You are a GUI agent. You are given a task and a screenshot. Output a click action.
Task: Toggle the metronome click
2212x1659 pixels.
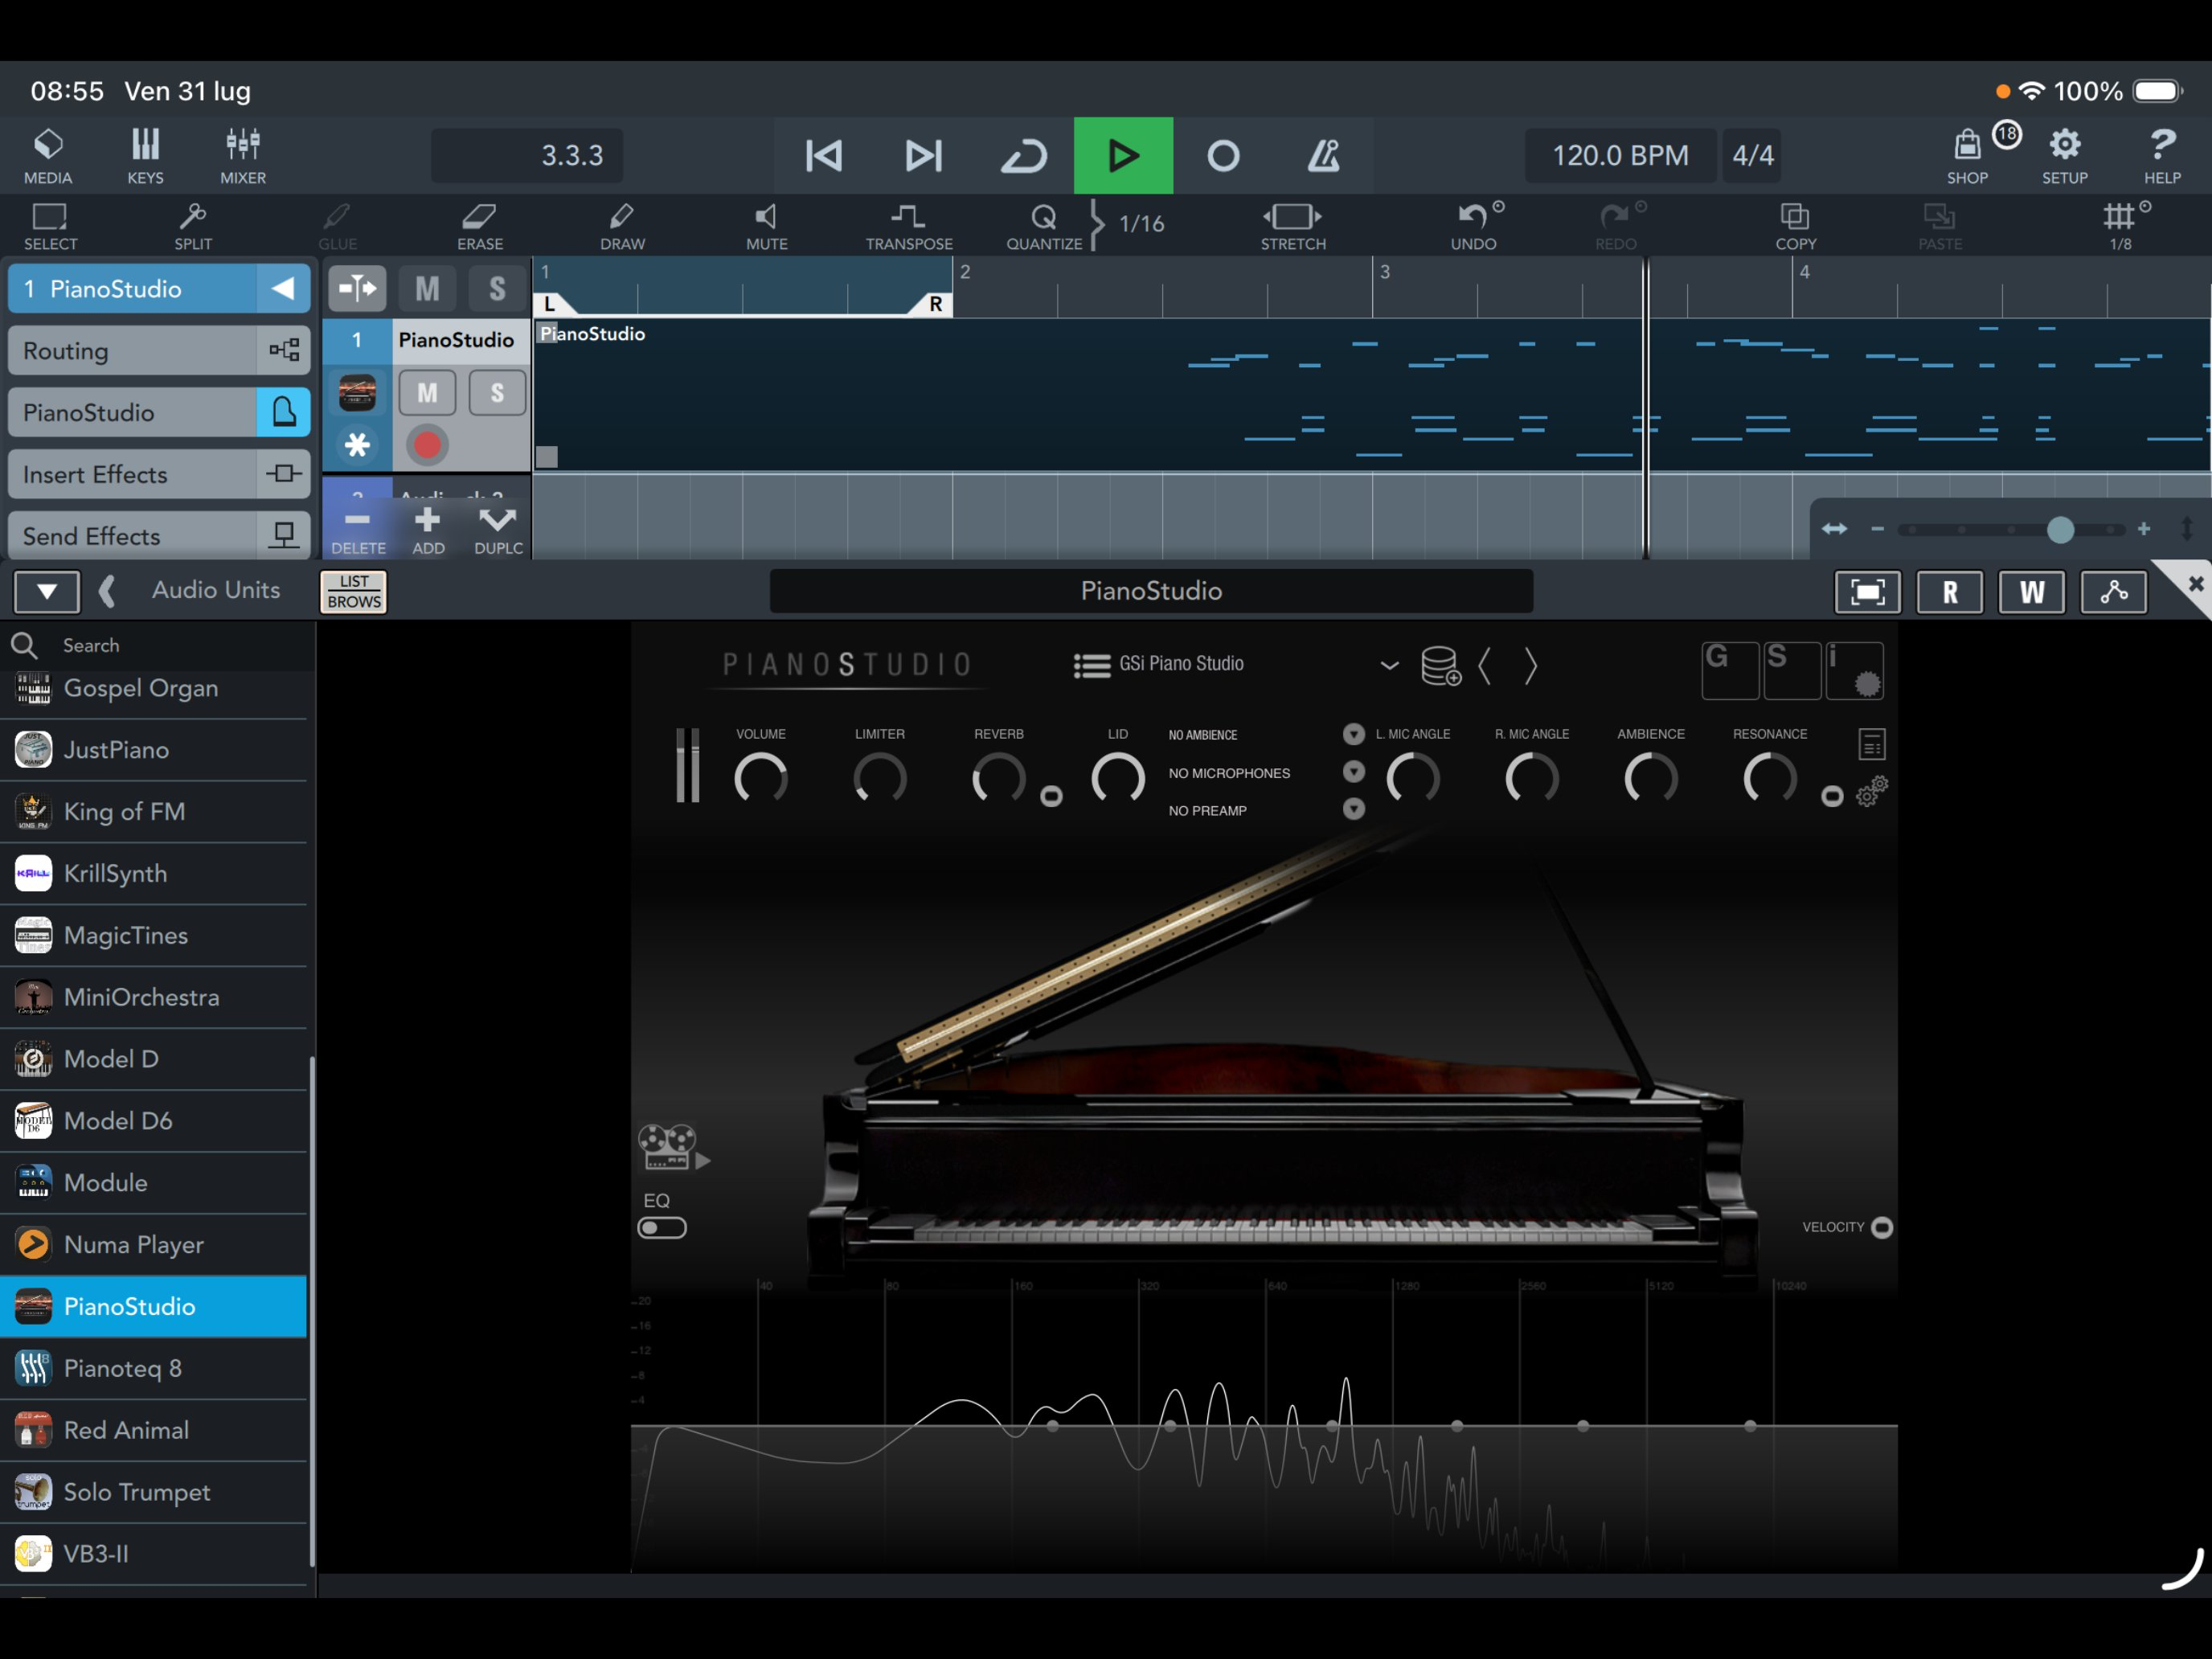(1323, 155)
